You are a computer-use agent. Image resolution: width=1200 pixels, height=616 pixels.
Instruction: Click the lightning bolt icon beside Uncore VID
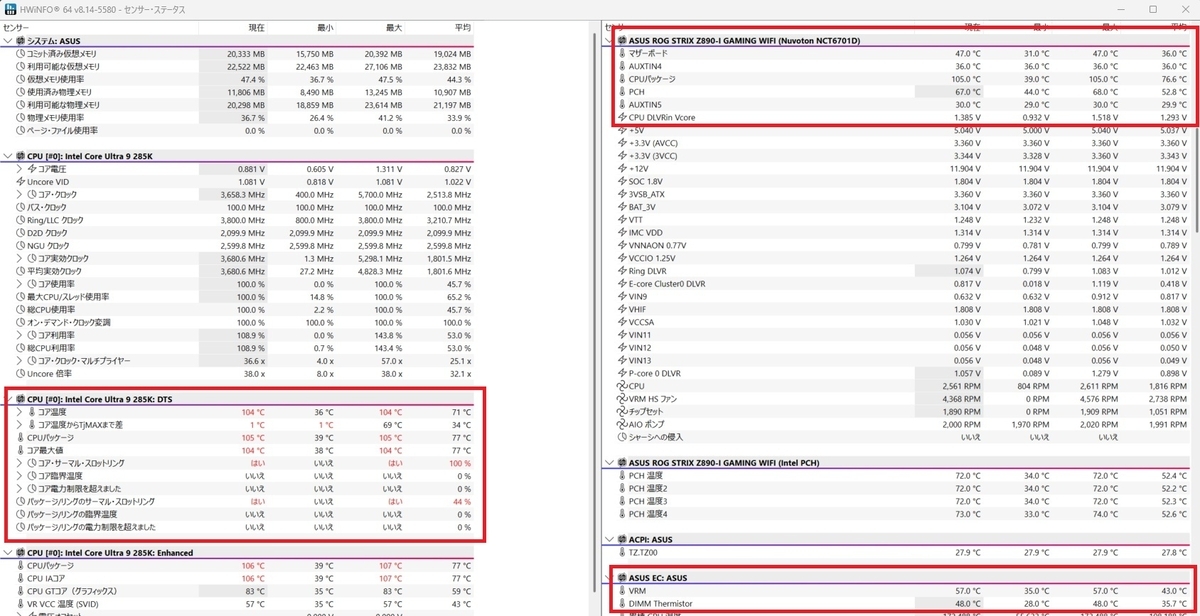[20, 182]
